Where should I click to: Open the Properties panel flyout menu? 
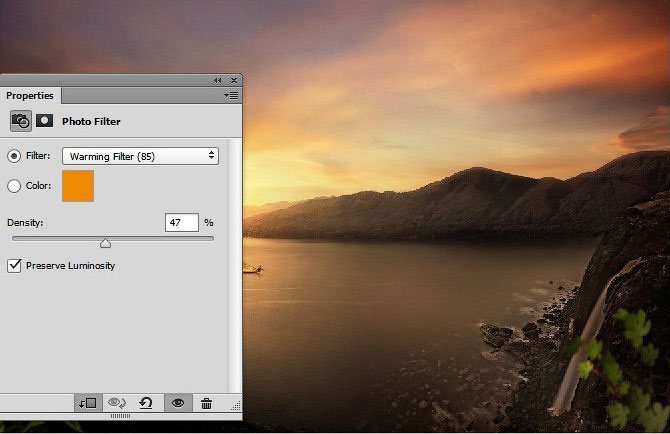tap(232, 96)
